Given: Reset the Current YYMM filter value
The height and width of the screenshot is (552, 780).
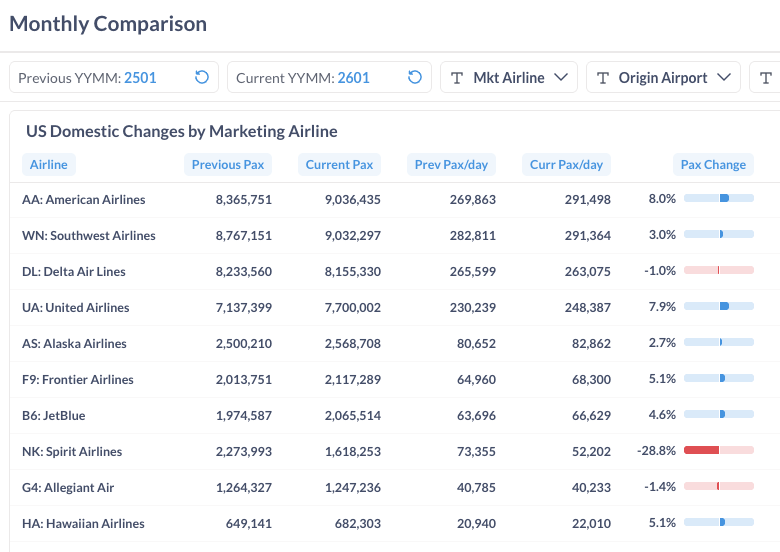Looking at the screenshot, I should (x=415, y=78).
